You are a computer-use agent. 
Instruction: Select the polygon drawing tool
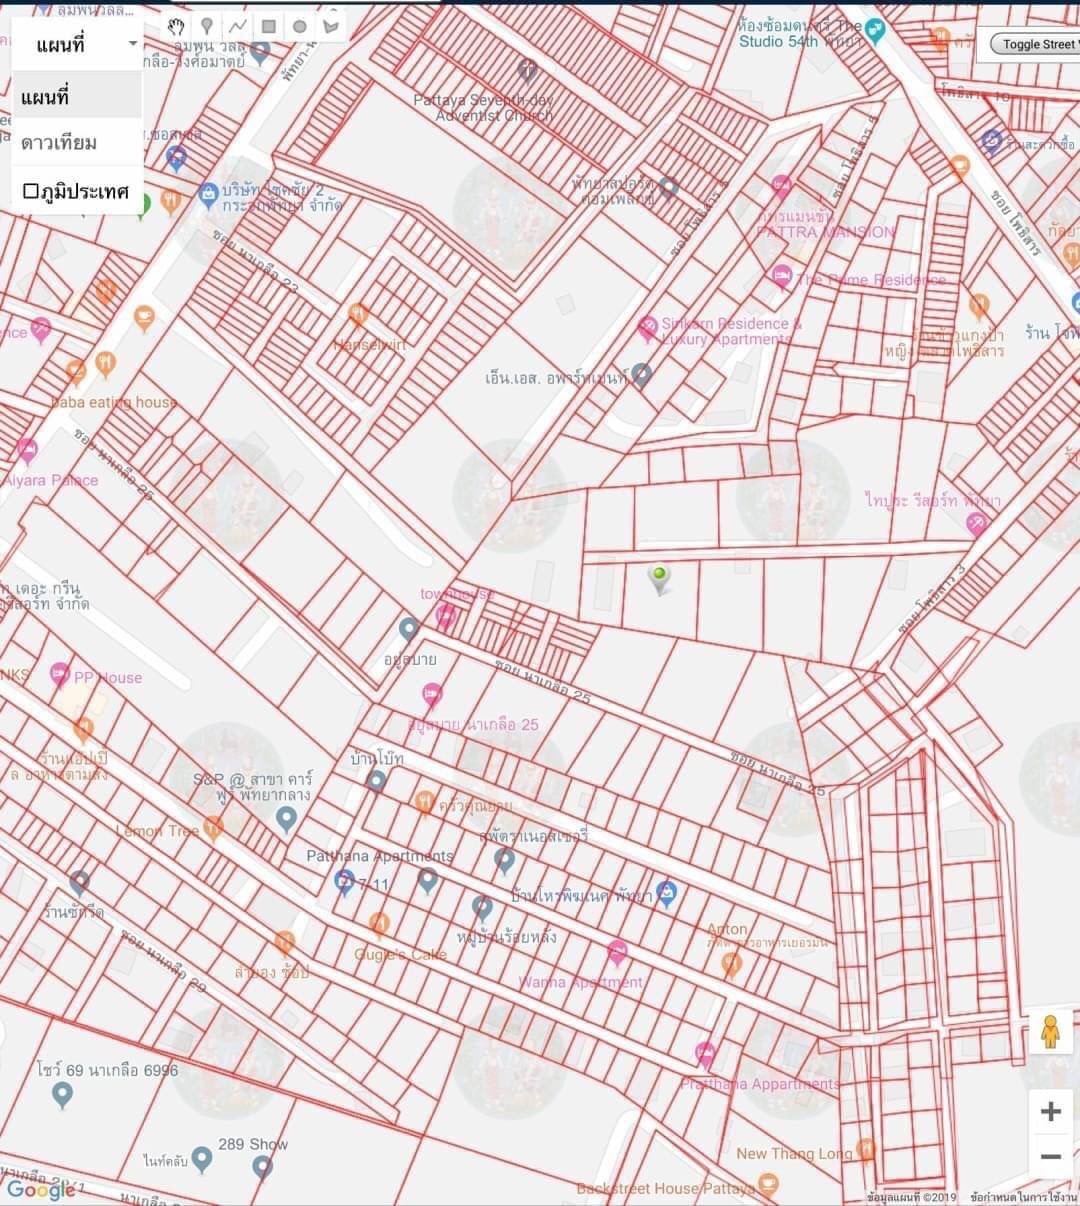pos(330,26)
